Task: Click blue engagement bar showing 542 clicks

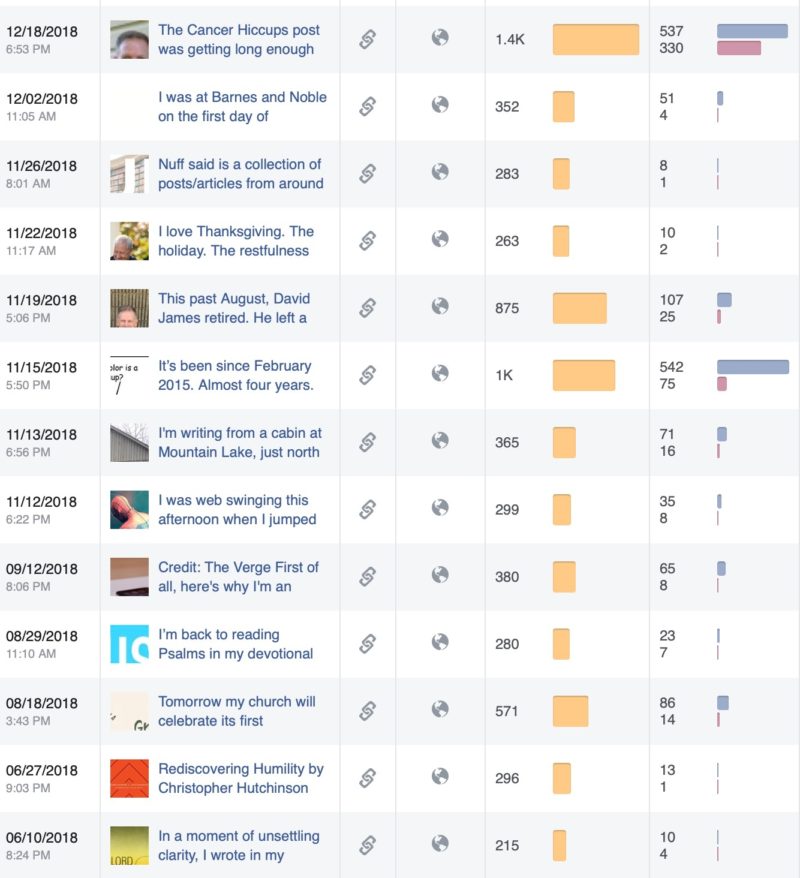Action: tap(752, 367)
